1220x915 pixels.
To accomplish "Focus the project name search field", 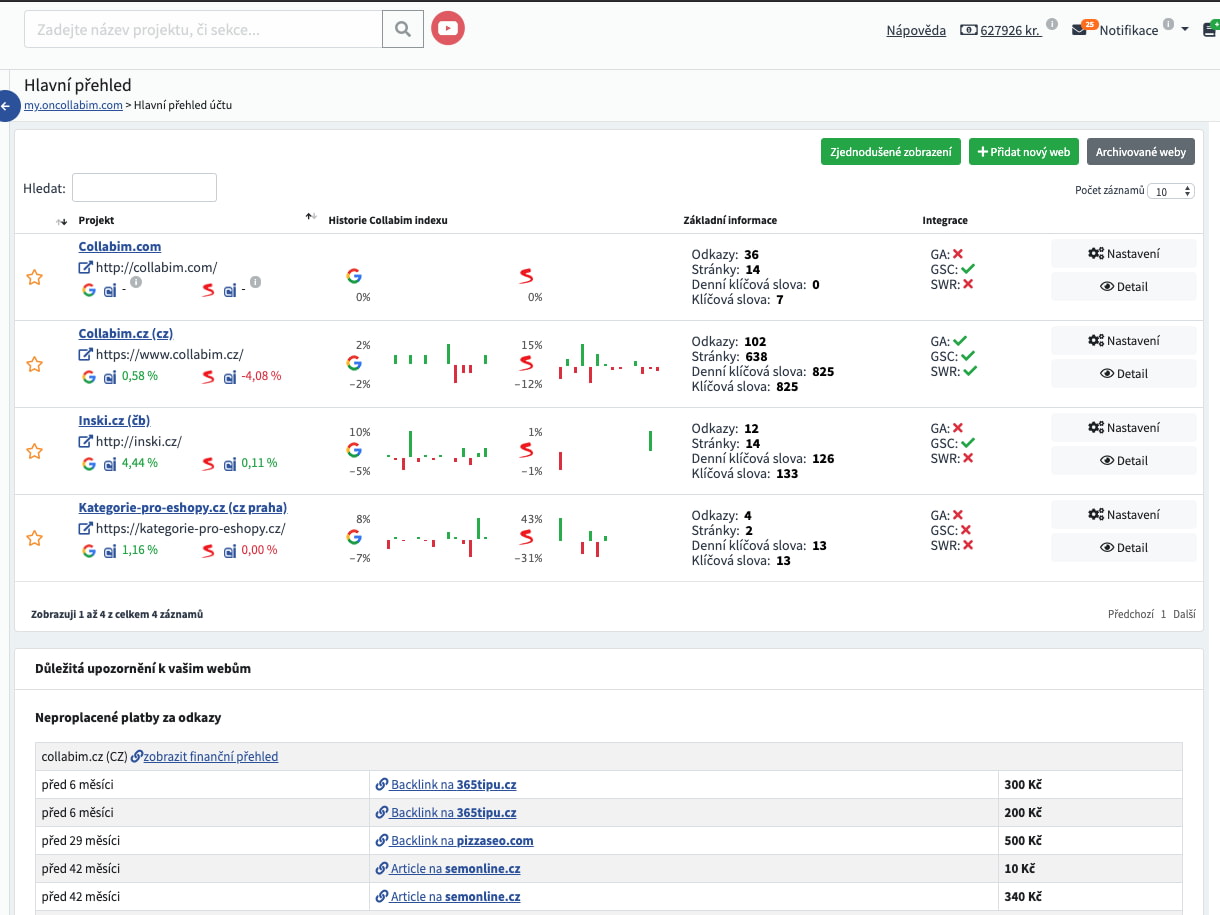I will point(203,29).
